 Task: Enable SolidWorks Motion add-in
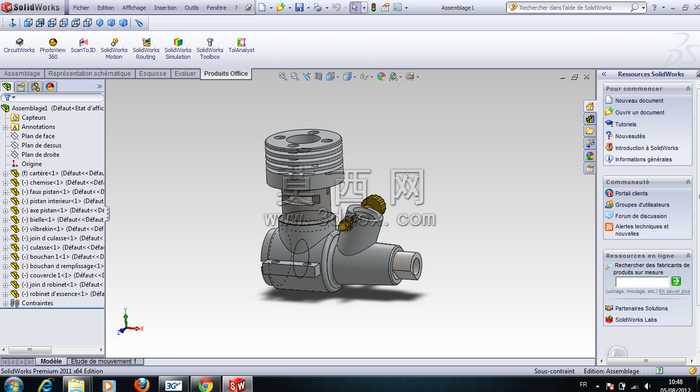114,49
